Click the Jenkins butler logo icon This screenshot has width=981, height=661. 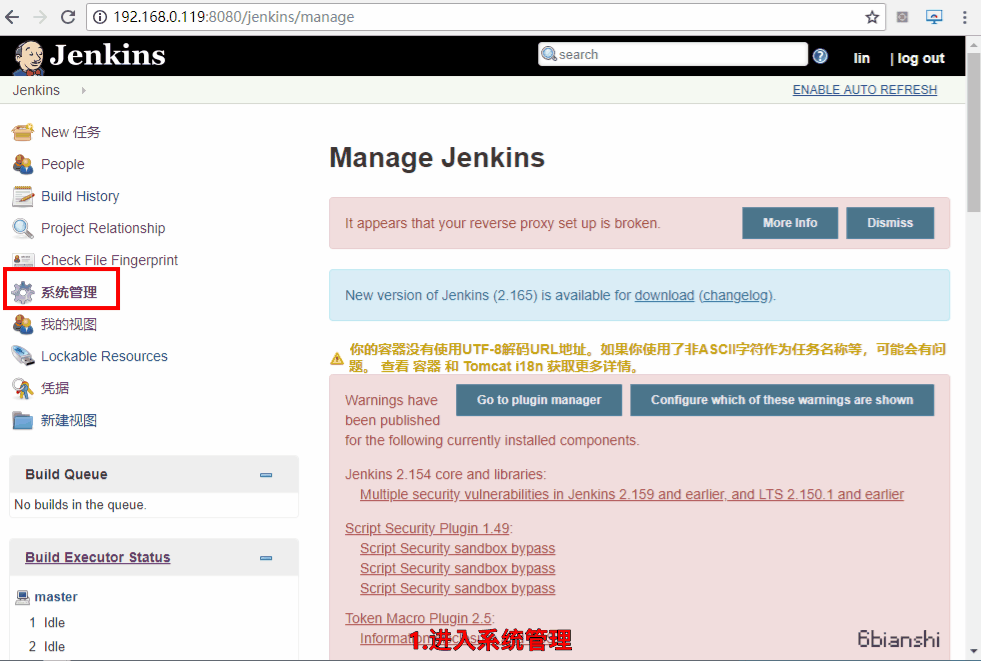tap(29, 58)
